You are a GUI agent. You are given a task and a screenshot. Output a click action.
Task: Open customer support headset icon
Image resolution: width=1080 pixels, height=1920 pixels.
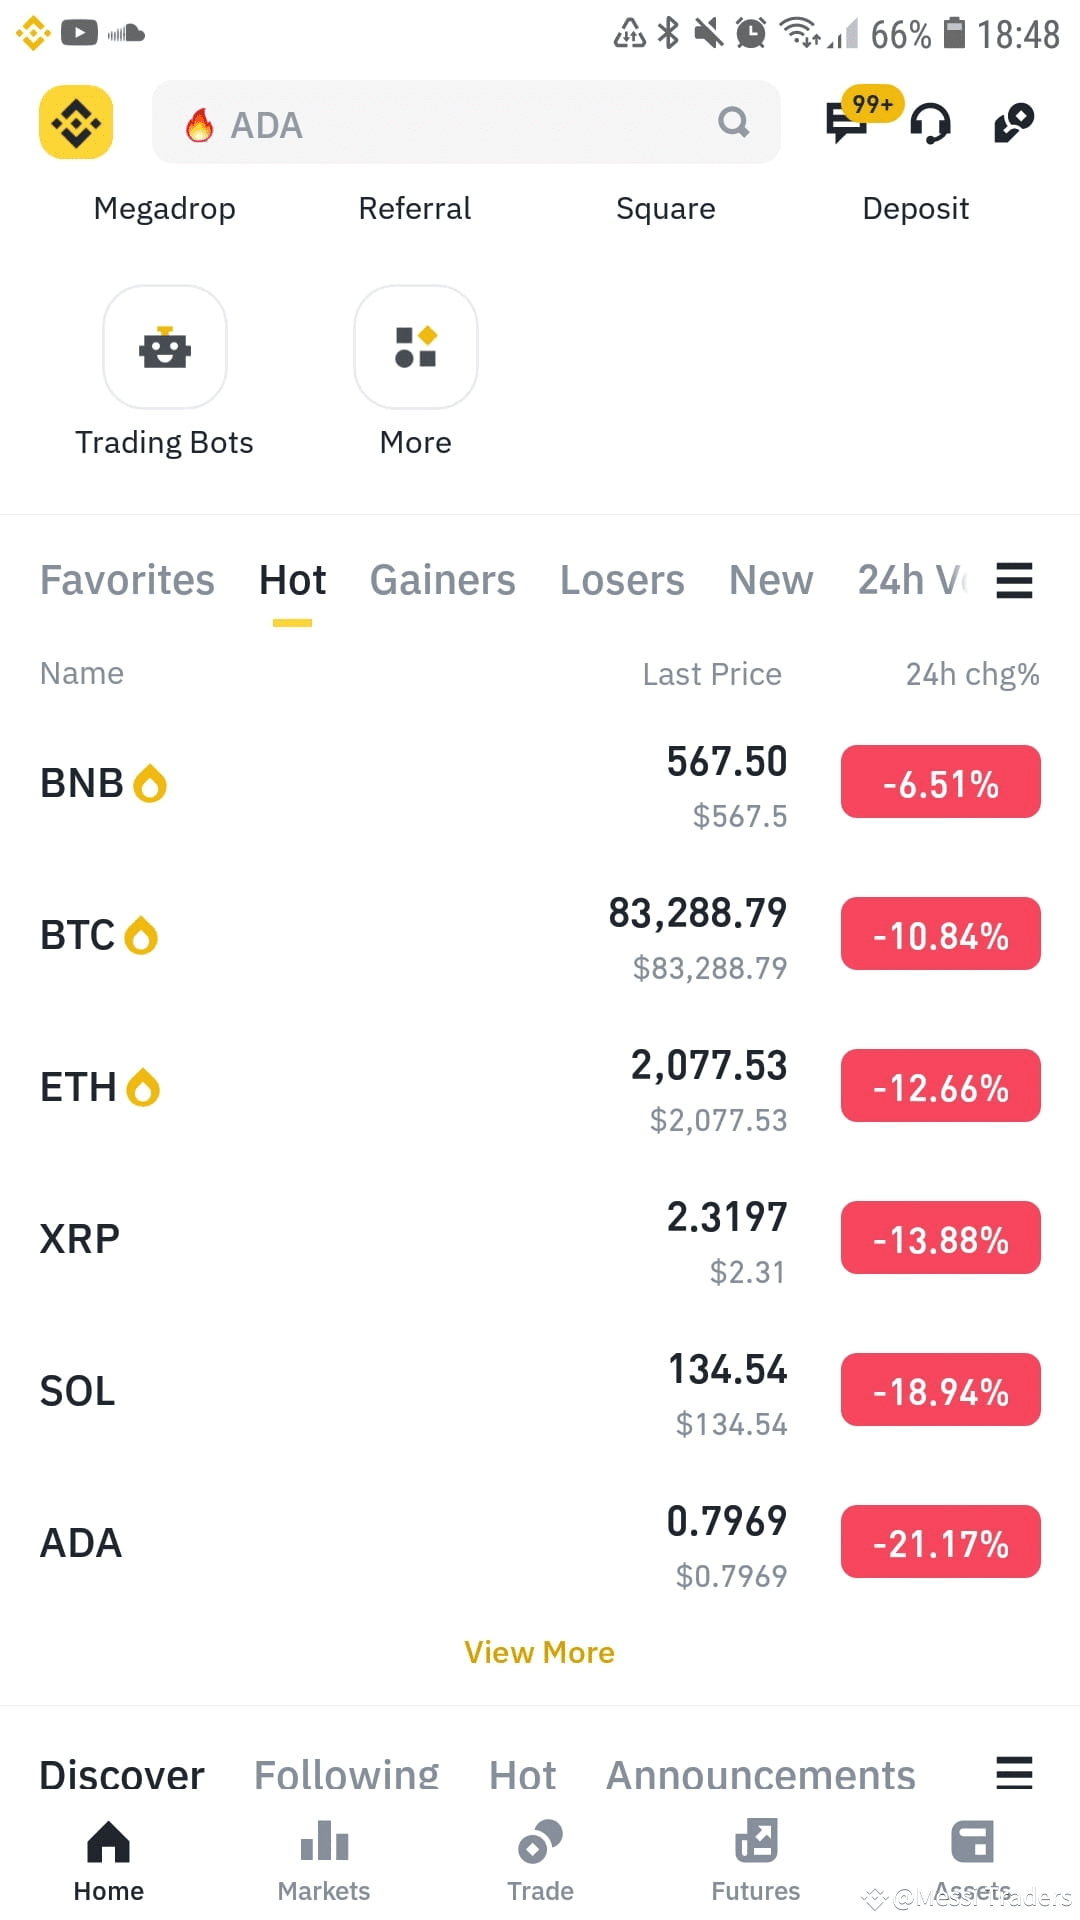[930, 124]
